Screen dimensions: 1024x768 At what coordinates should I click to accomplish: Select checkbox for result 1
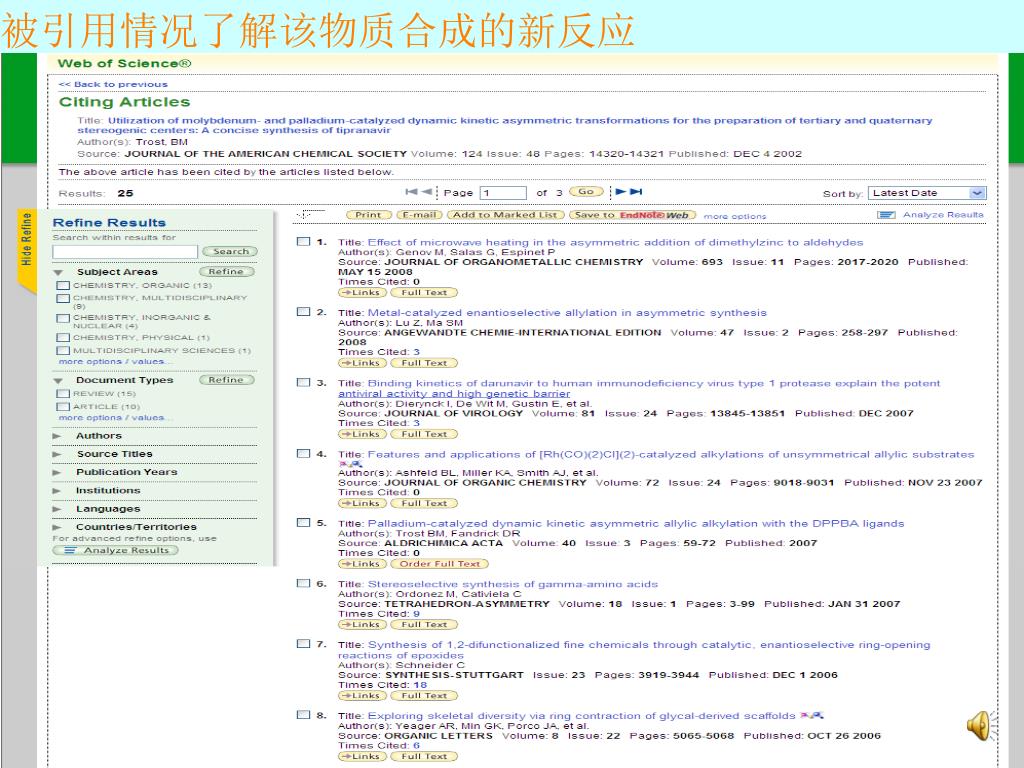[x=304, y=242]
